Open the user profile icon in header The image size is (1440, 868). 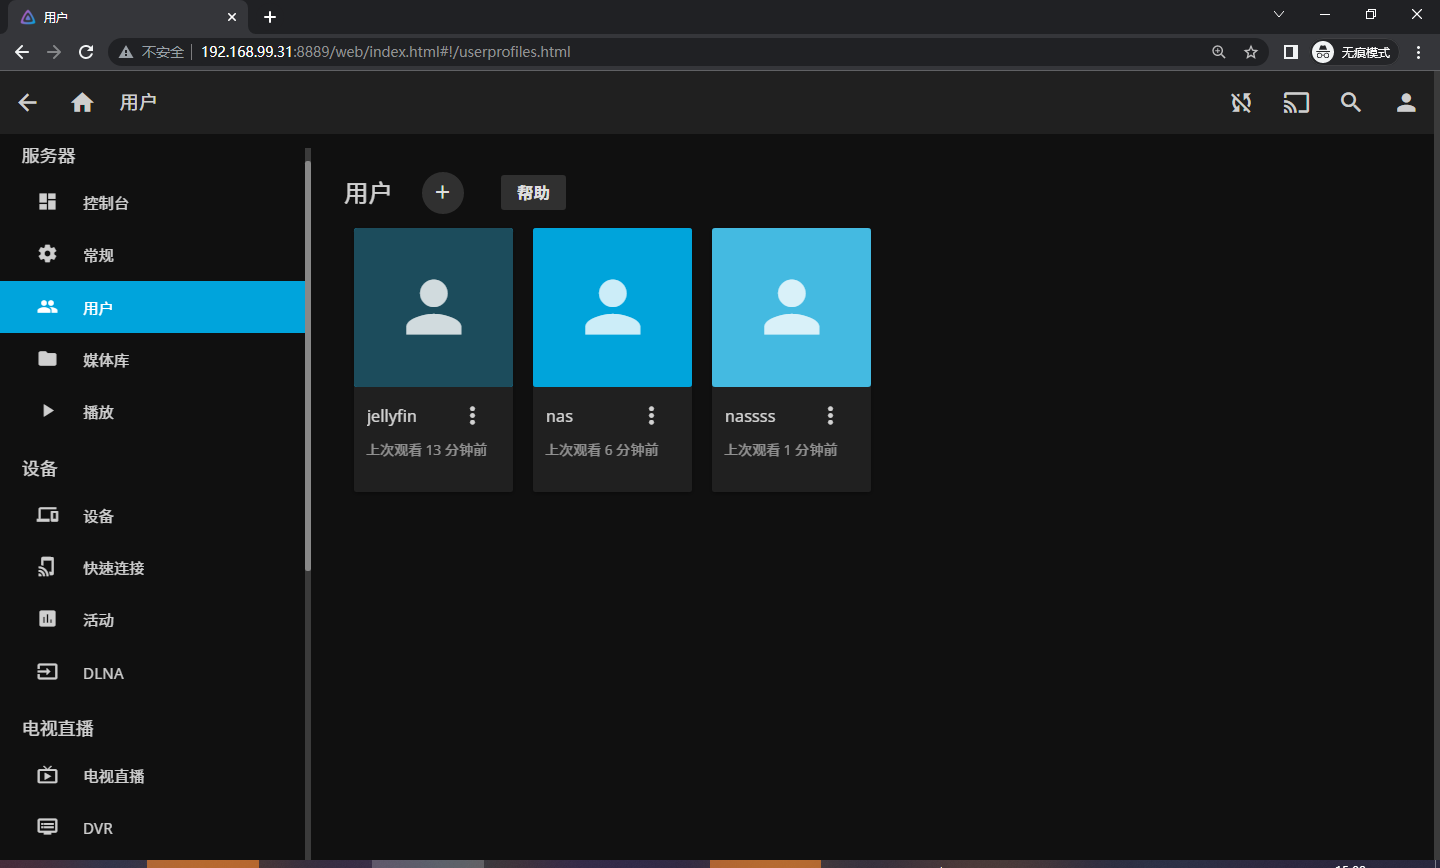coord(1406,102)
